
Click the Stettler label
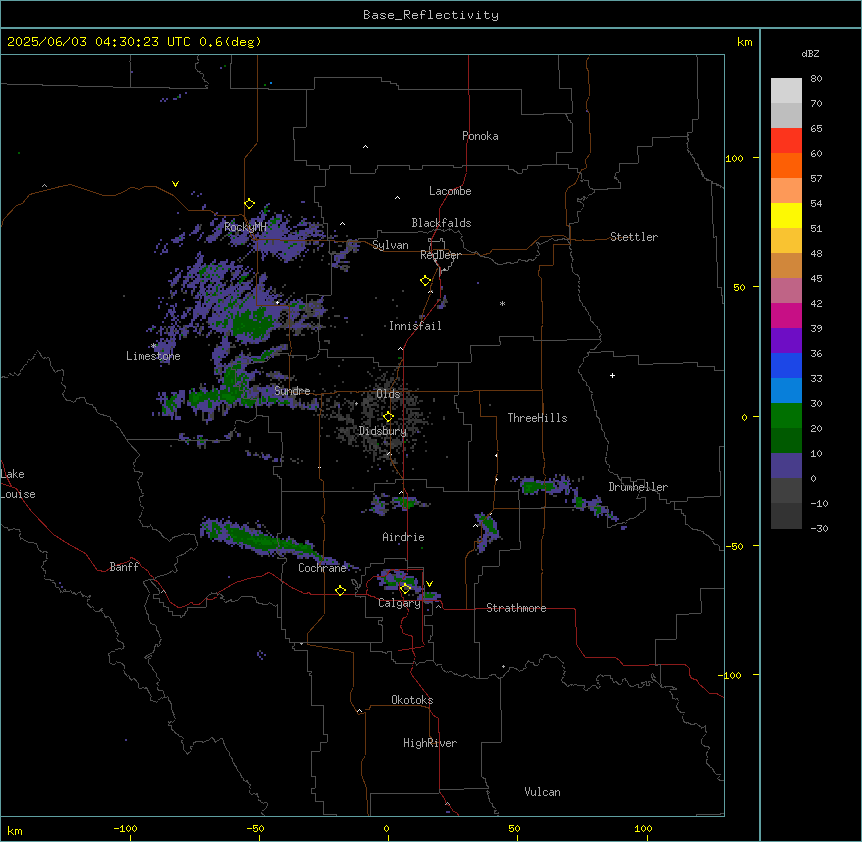(634, 237)
